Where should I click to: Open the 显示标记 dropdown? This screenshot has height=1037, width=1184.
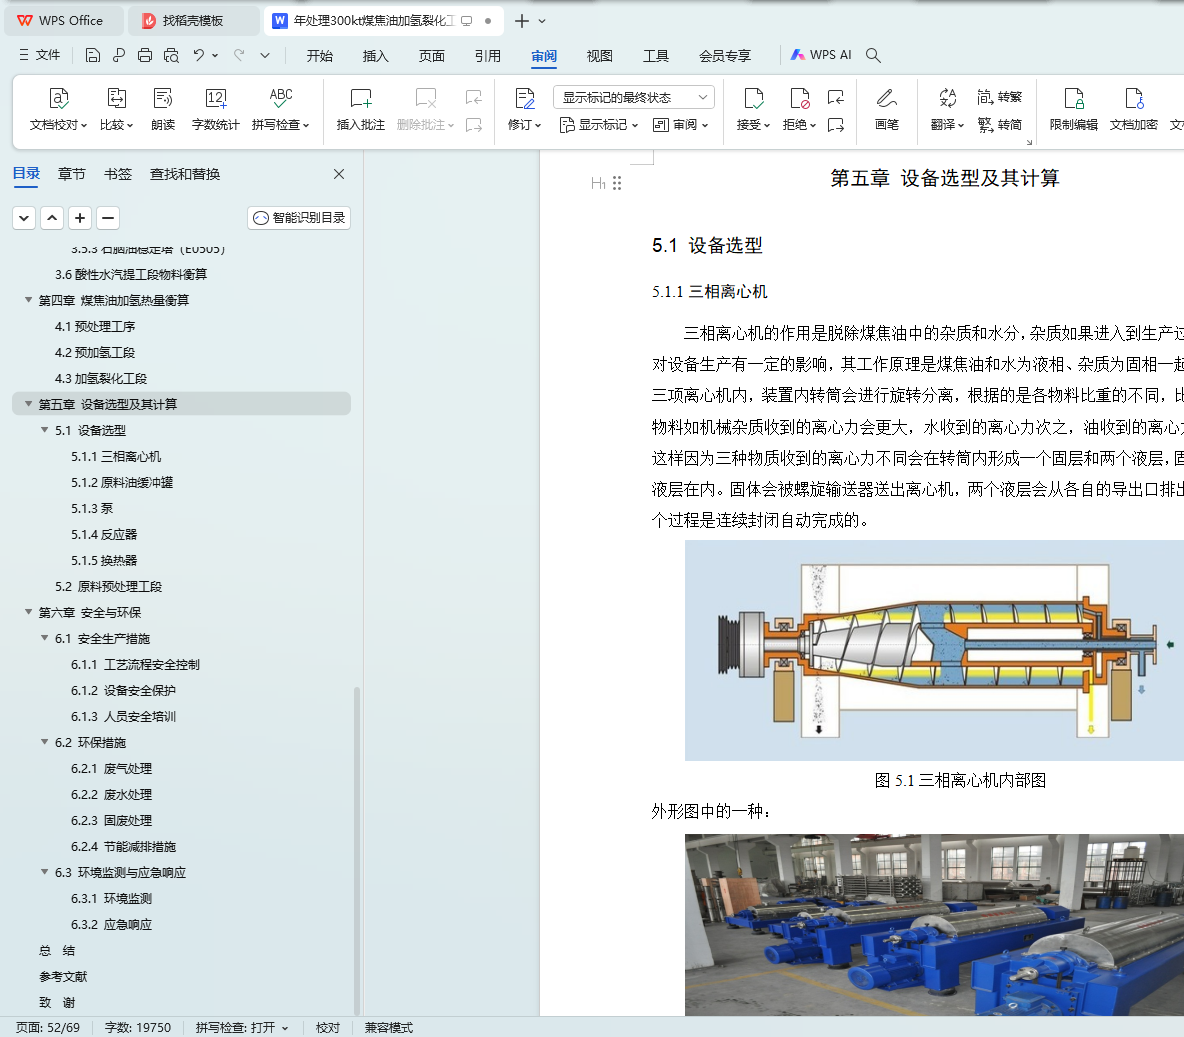[x=599, y=125]
